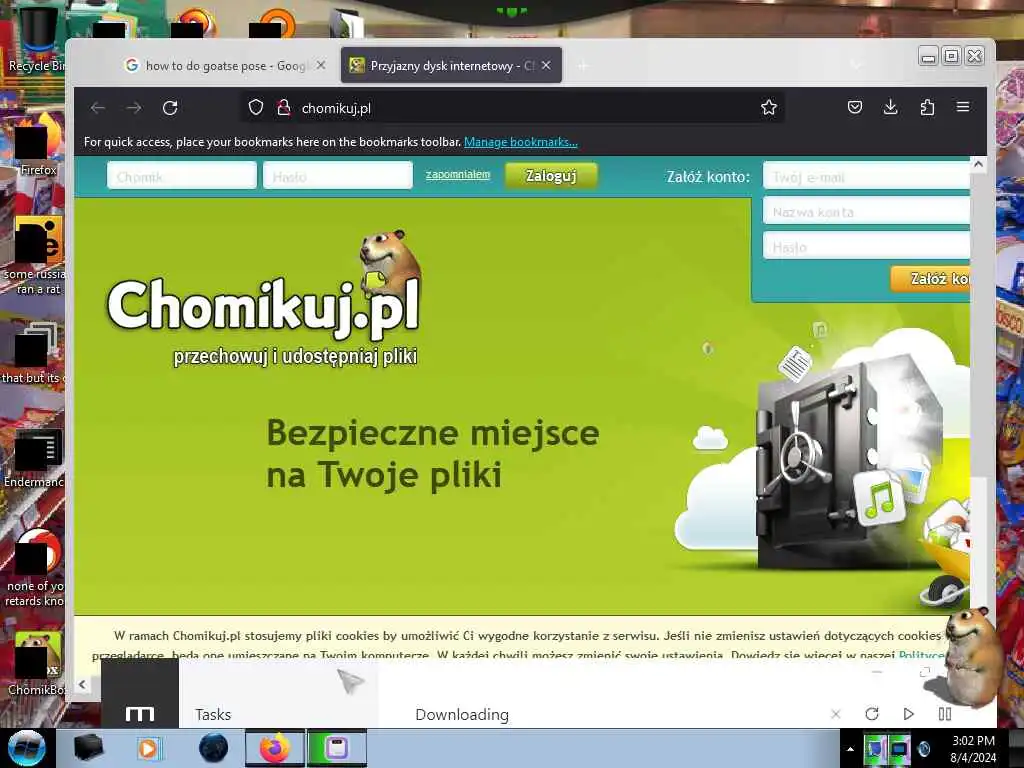Open the Recycle Bin desktop icon

coord(37,37)
